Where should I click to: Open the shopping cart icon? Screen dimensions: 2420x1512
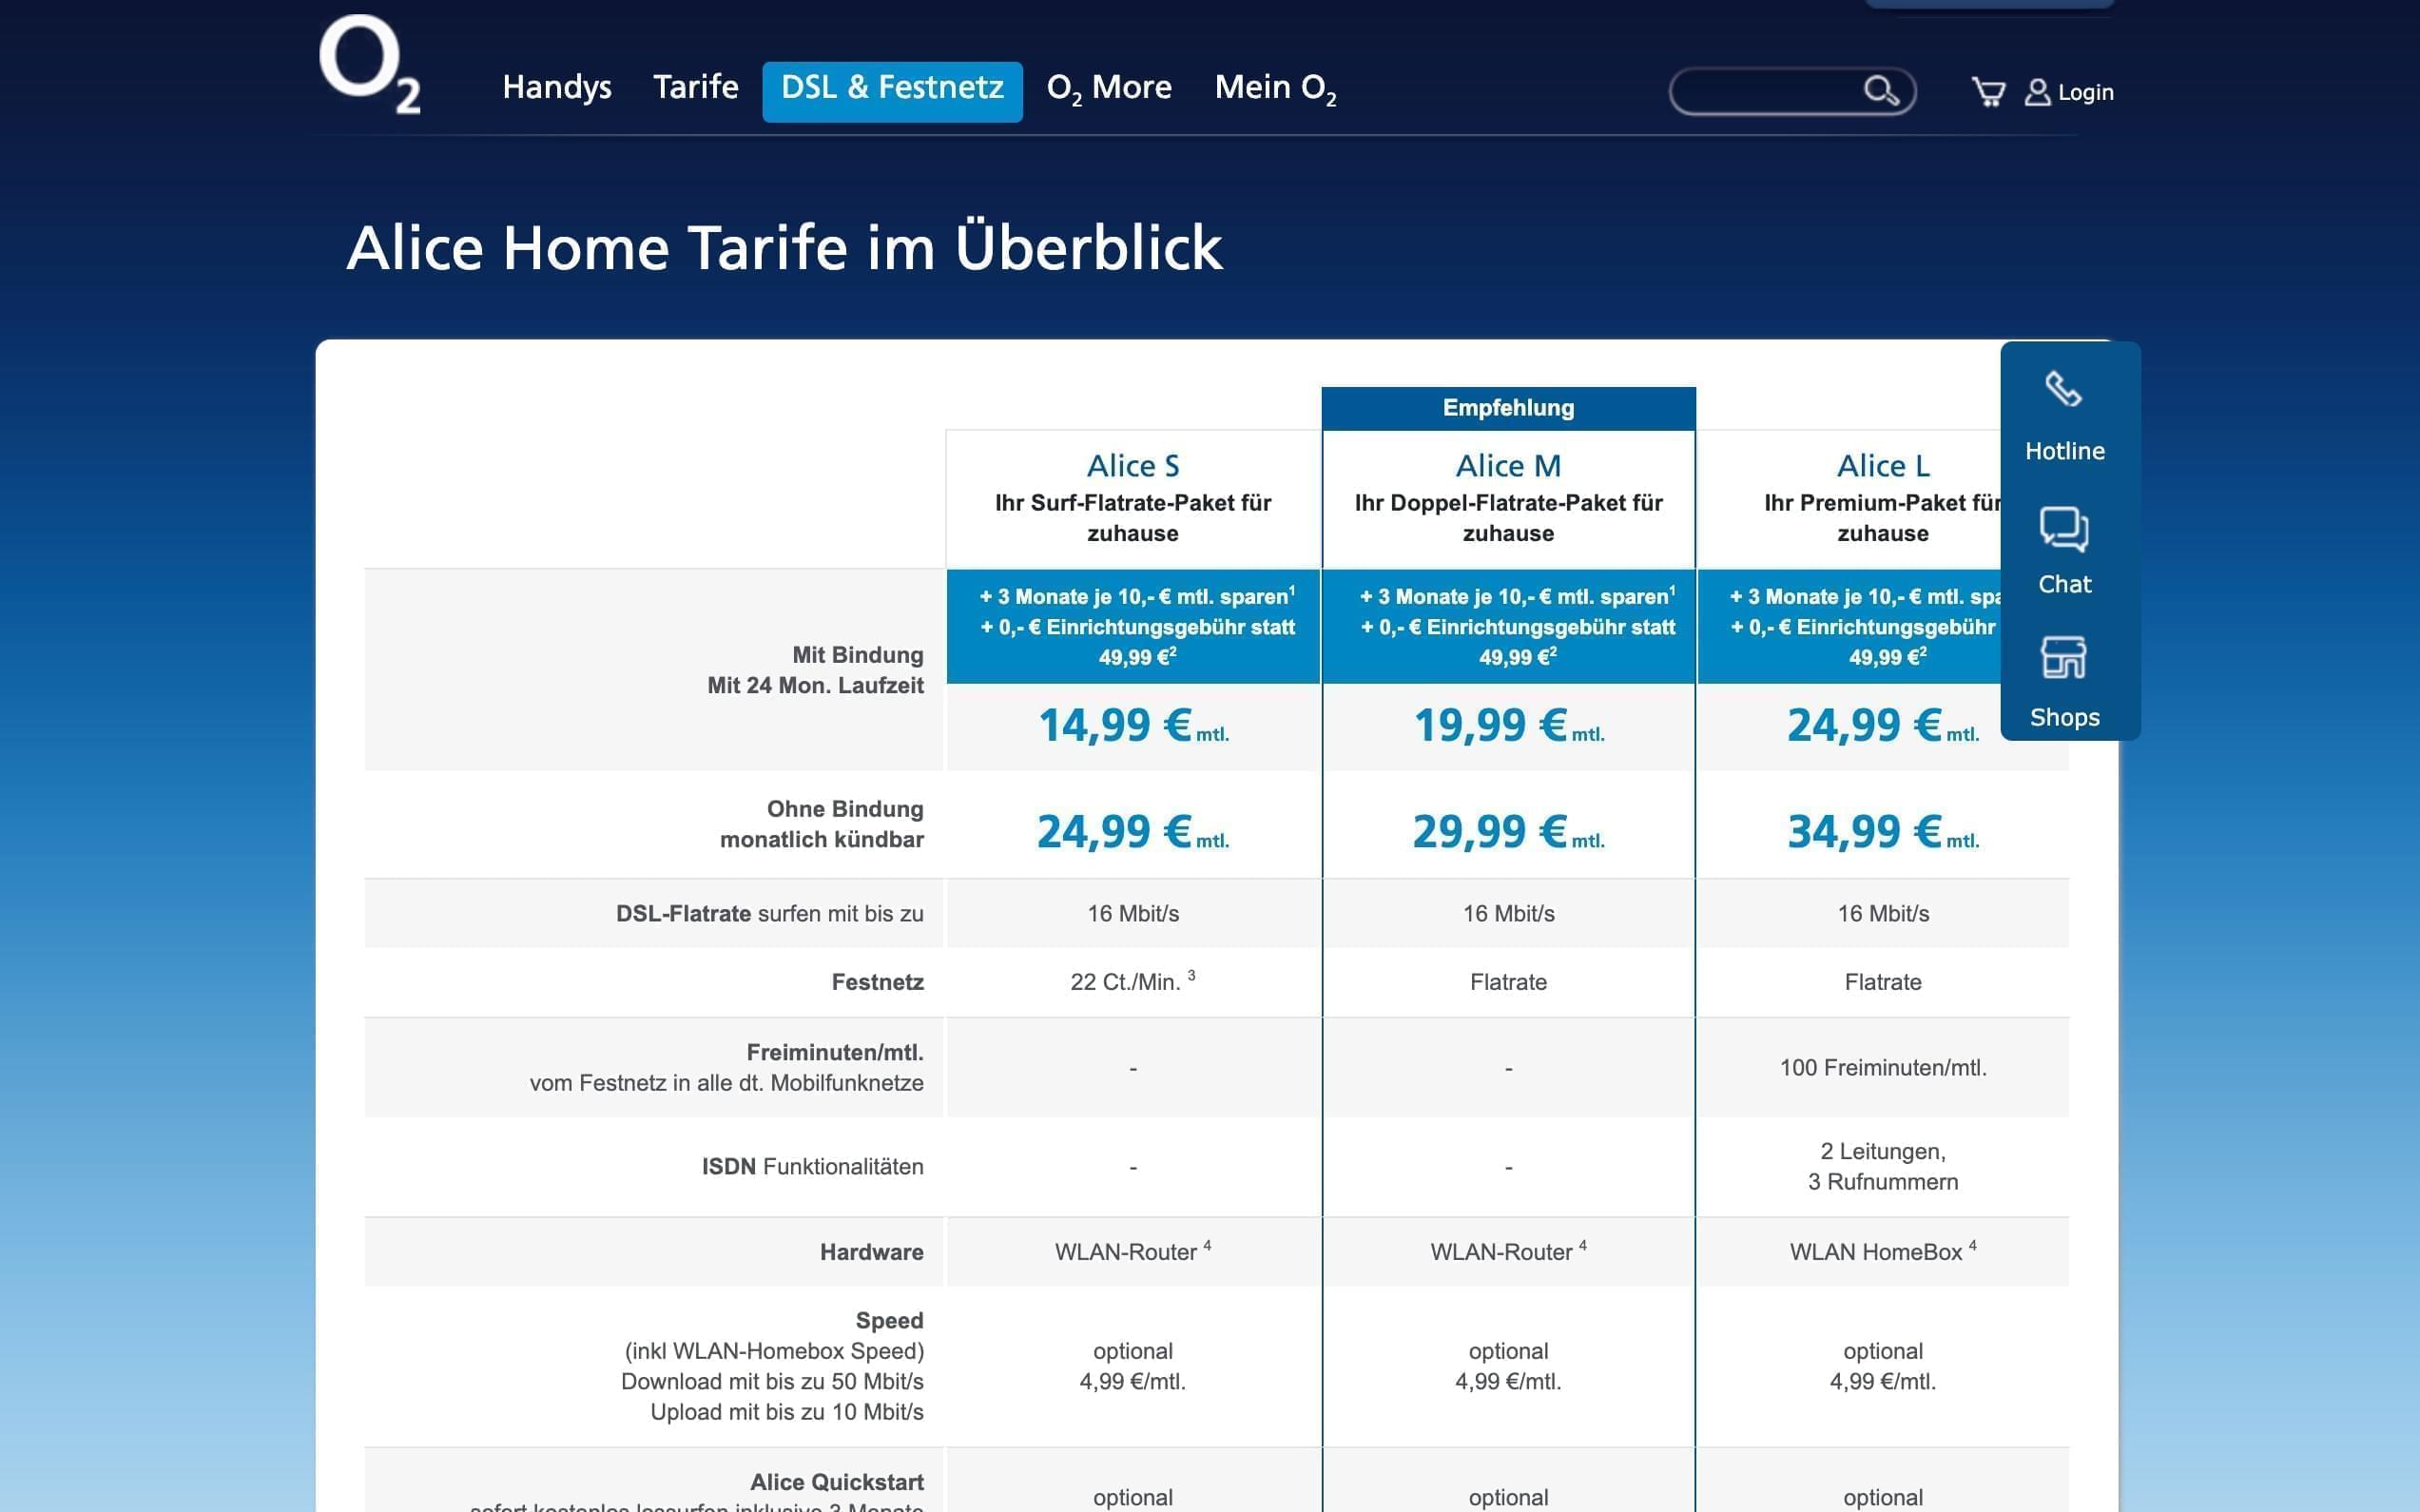point(1987,92)
